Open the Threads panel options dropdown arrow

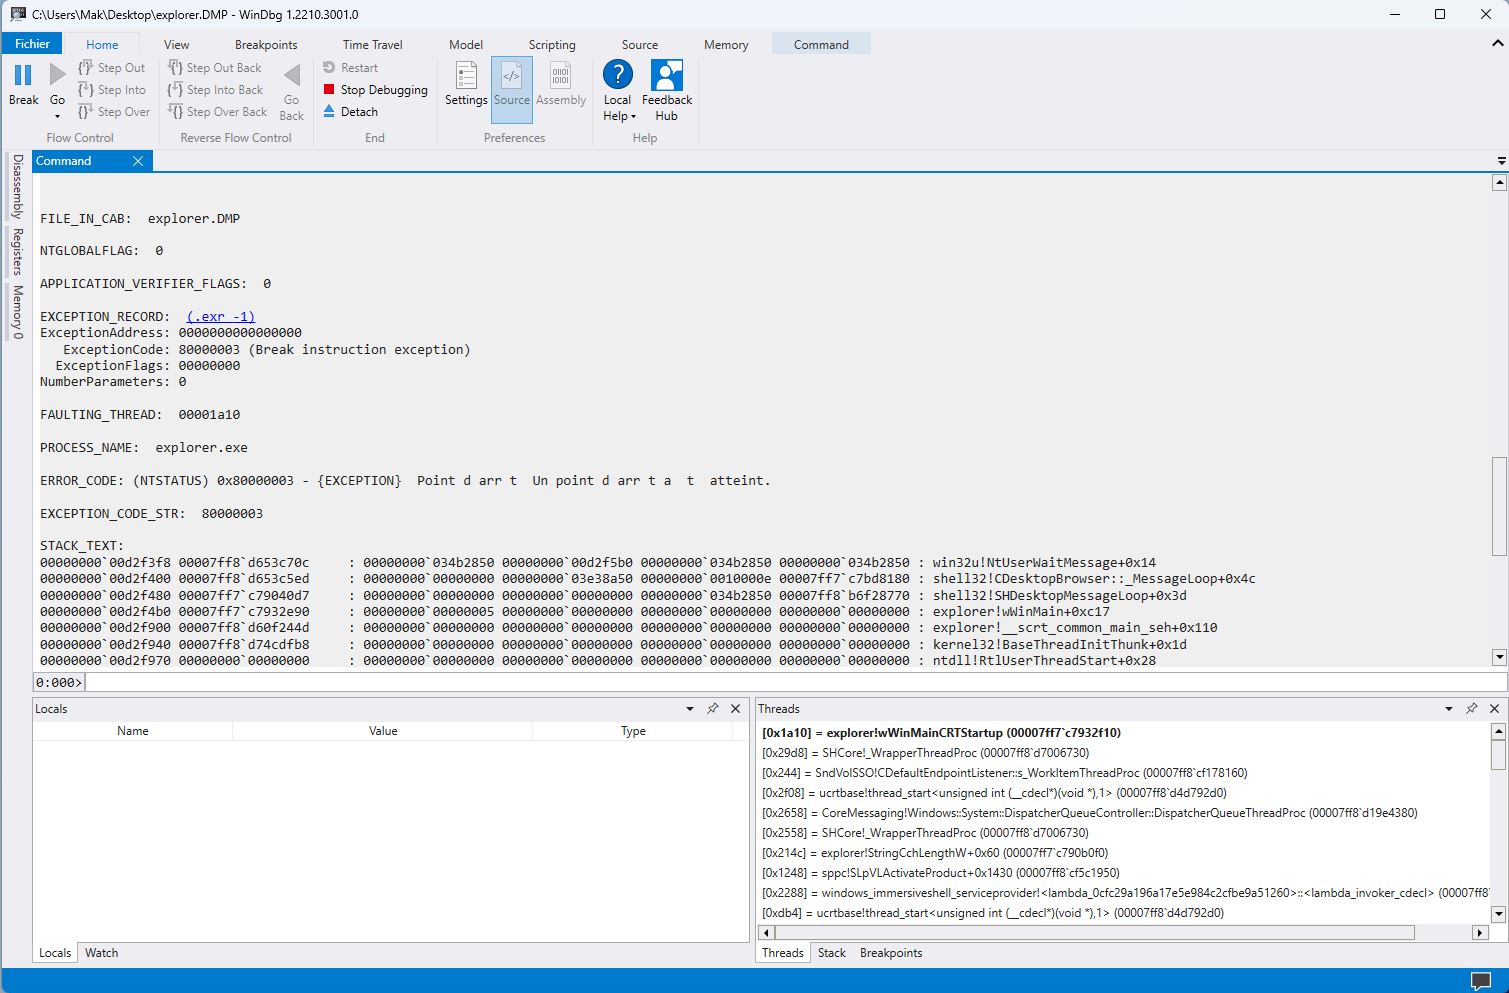tap(1448, 708)
